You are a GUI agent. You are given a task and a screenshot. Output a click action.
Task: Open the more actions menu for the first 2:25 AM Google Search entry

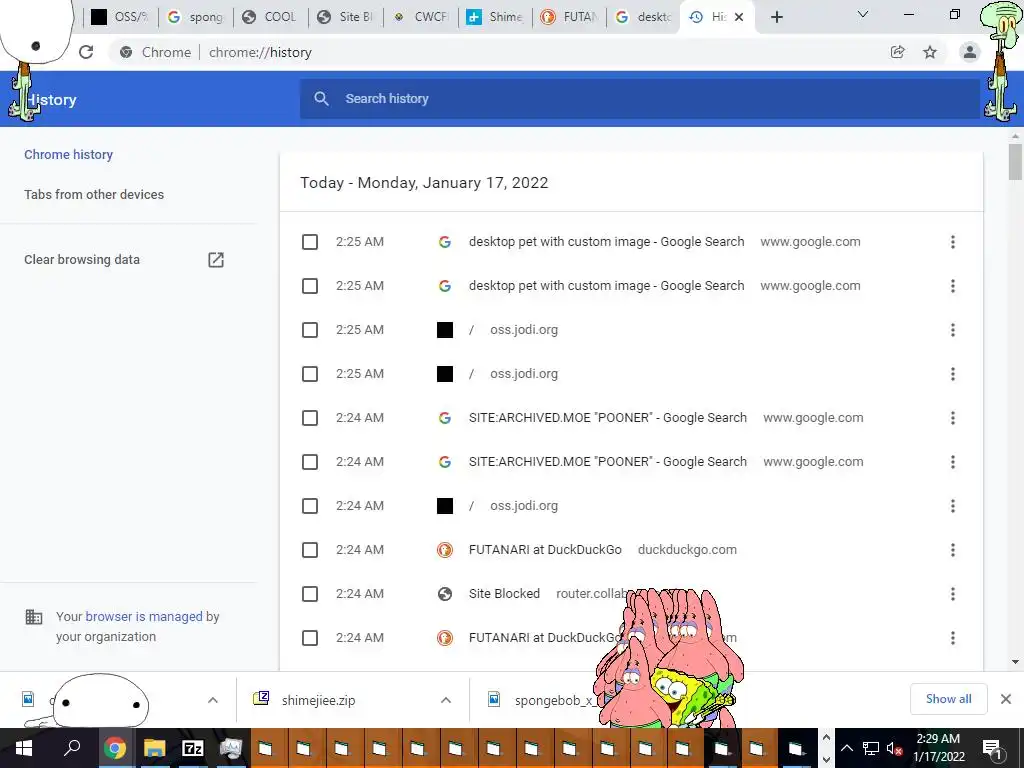point(953,242)
